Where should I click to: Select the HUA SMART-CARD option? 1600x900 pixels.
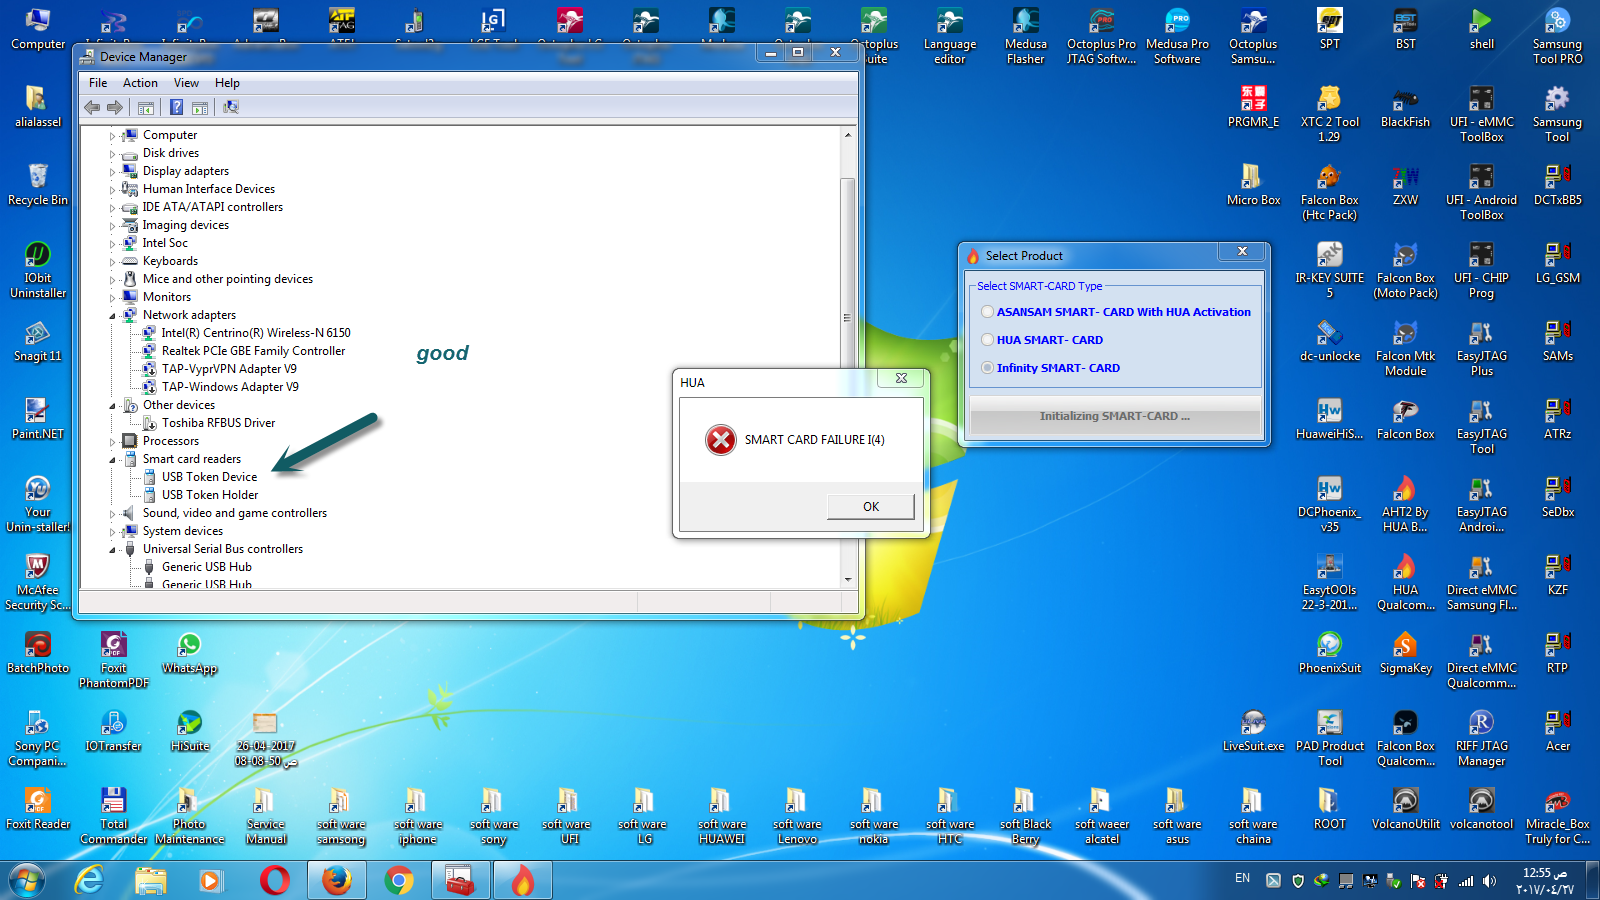click(x=988, y=340)
